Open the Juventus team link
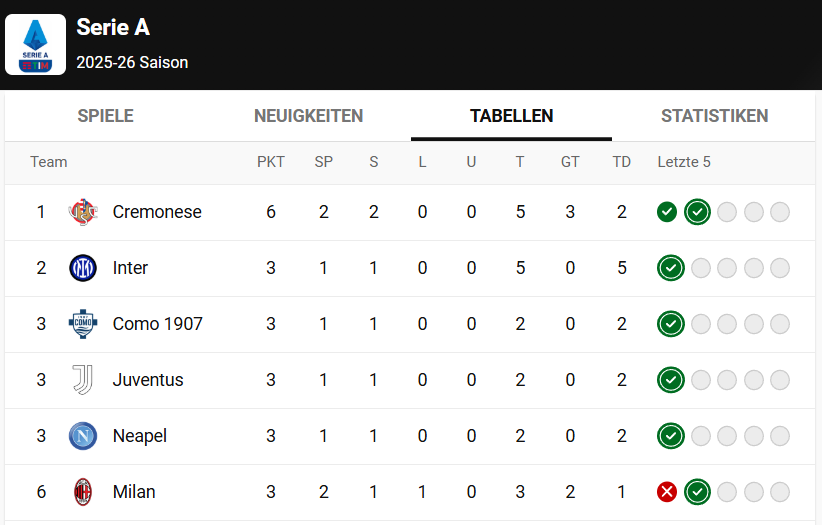Image resolution: width=822 pixels, height=525 pixels. tap(148, 380)
